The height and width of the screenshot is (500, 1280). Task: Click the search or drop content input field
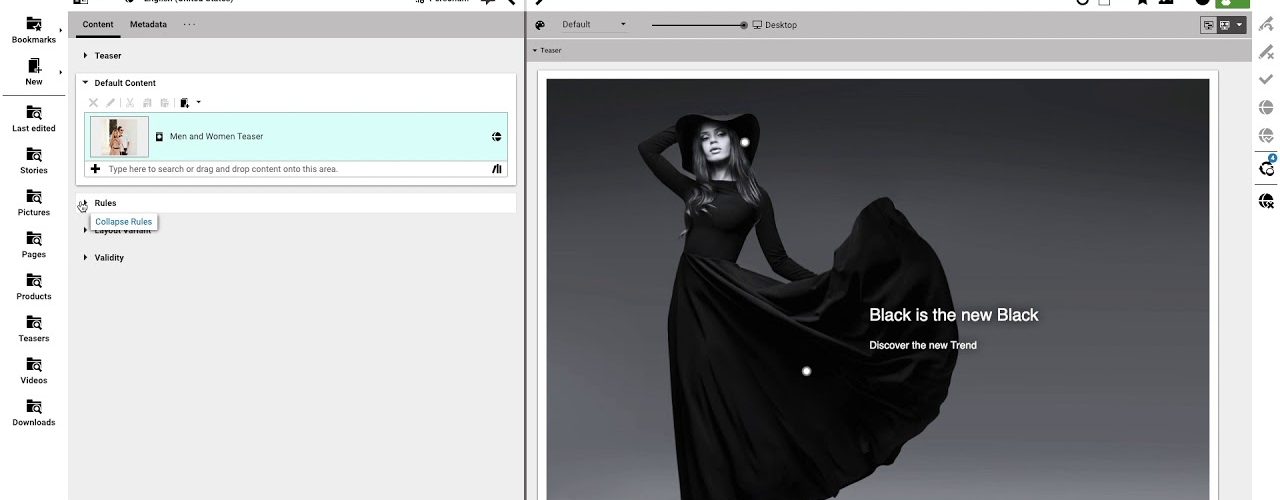tap(296, 169)
